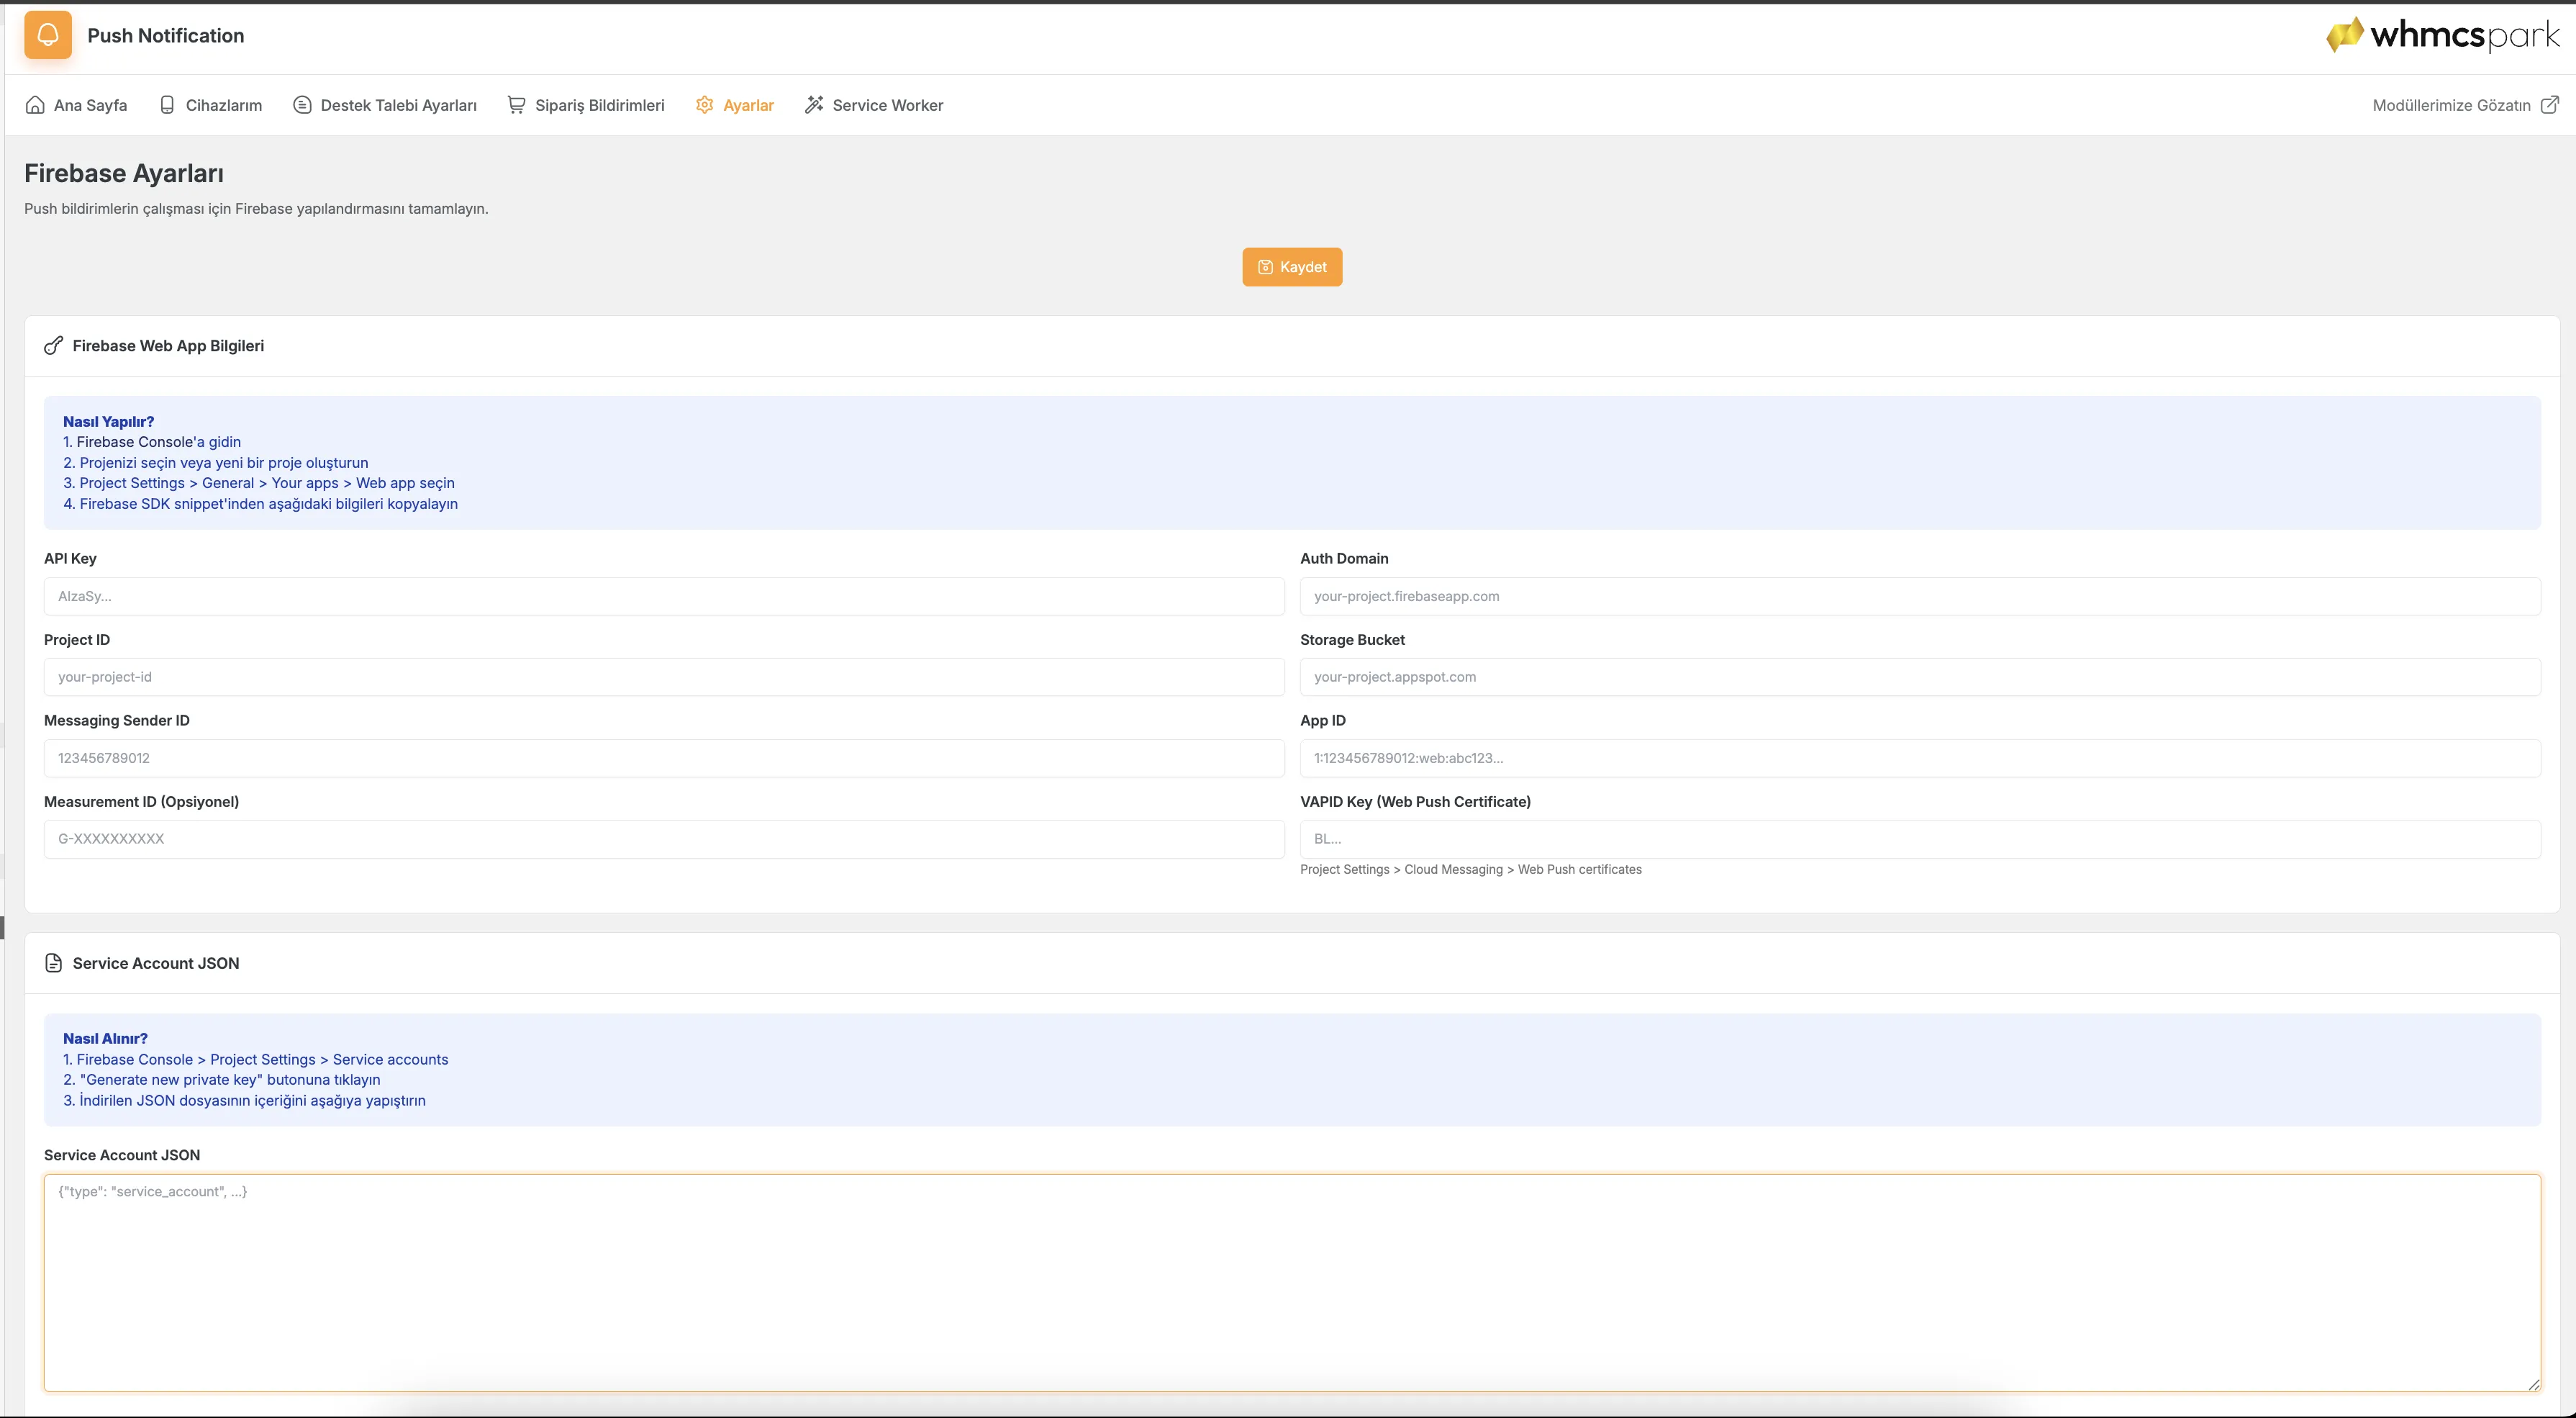The width and height of the screenshot is (2576, 1418).
Task: Focus the Measurement ID (Opsiyonel) field
Action: tap(664, 839)
